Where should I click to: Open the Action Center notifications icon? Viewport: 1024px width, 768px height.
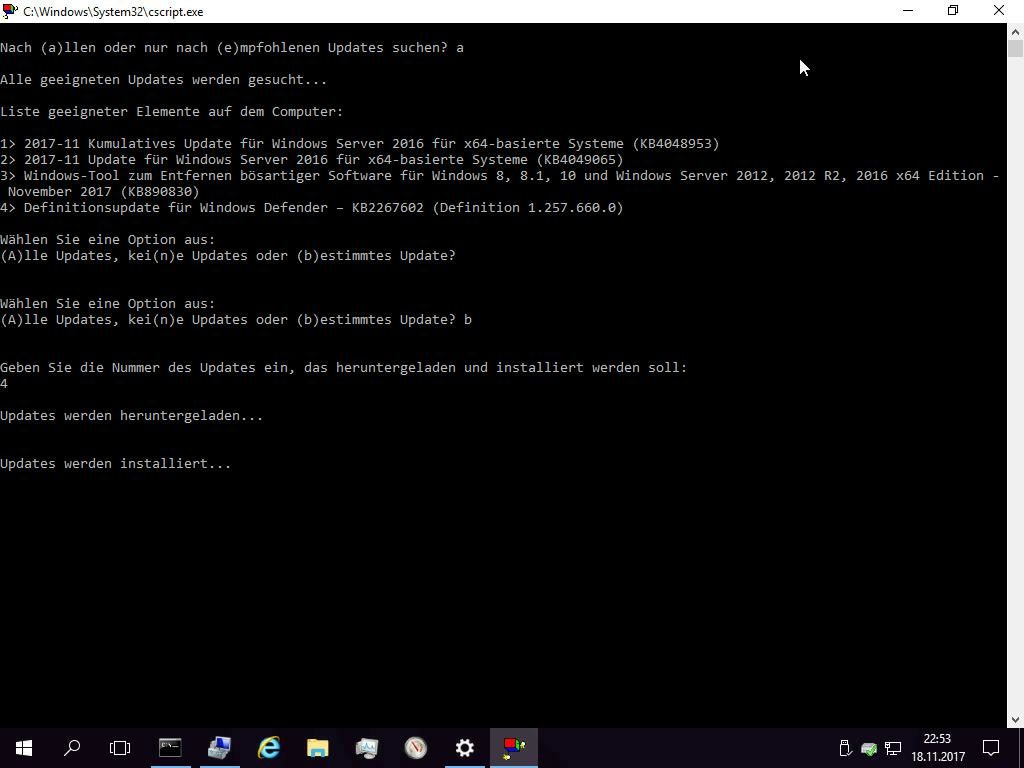point(991,747)
